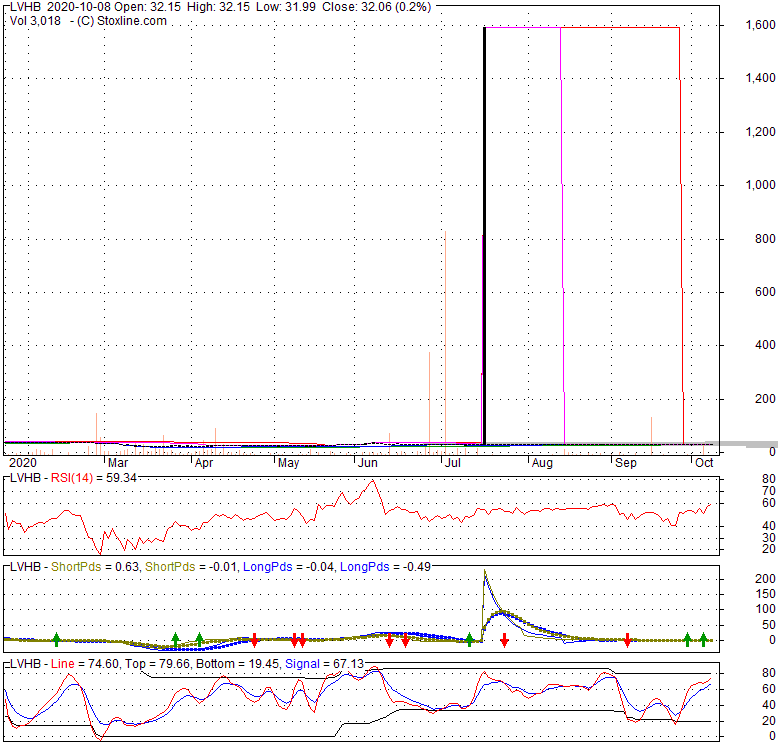Click the 'LongPds = -0.49' legend entry

tap(386, 567)
